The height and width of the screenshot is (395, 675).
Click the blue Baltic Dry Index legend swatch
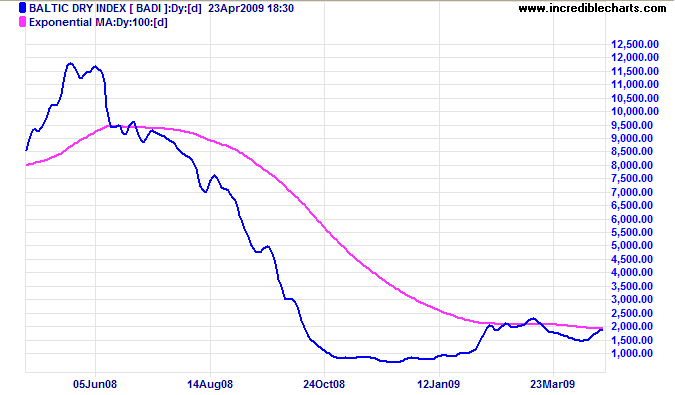tap(22, 8)
